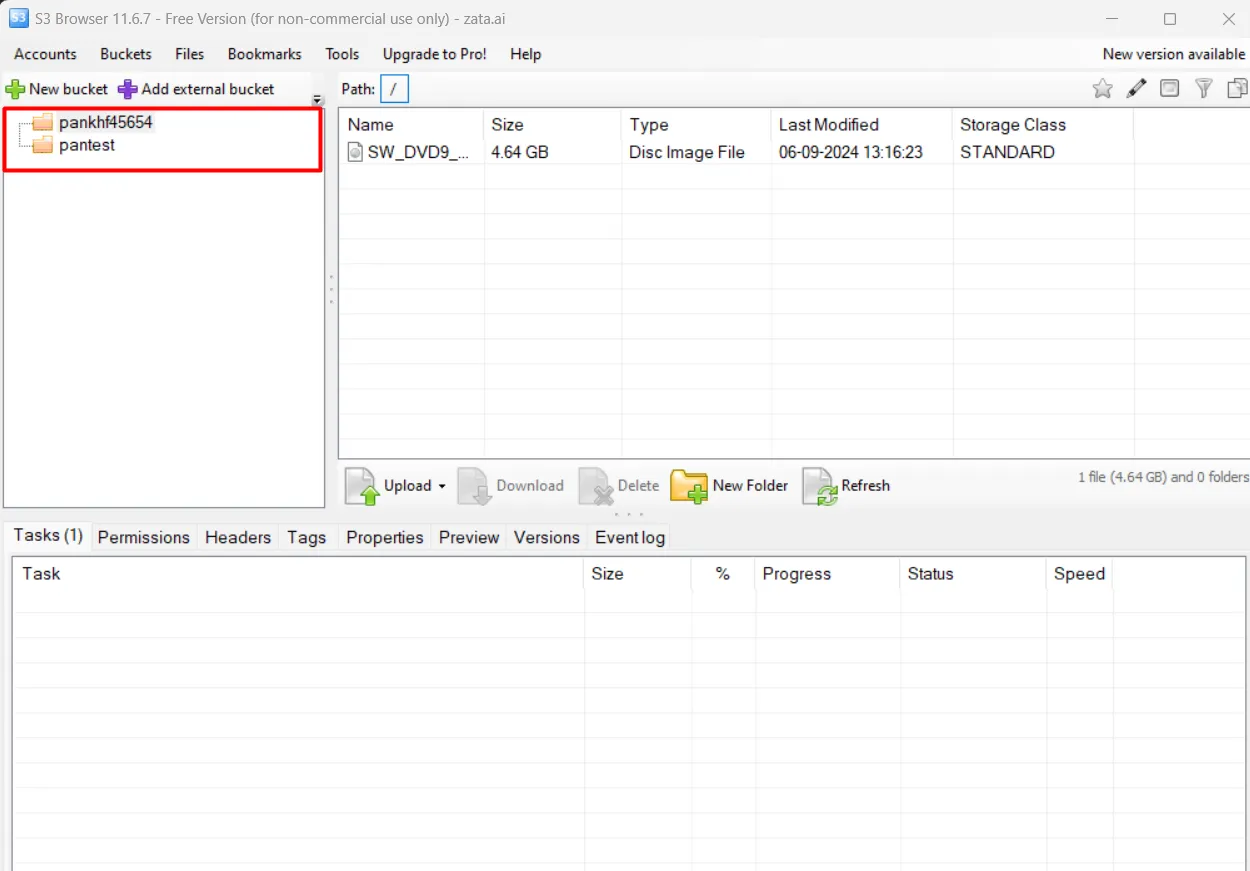Click the copy icon at toolbar end
1250x871 pixels.
pyautogui.click(x=1238, y=89)
